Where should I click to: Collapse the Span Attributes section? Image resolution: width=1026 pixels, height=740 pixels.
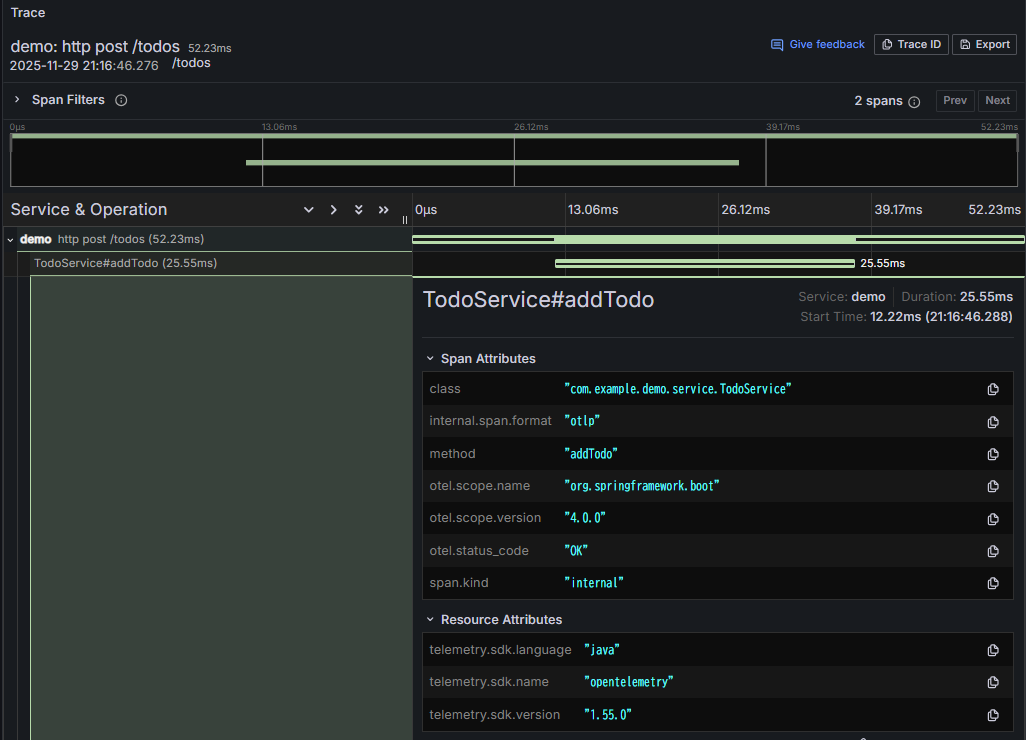pos(430,359)
